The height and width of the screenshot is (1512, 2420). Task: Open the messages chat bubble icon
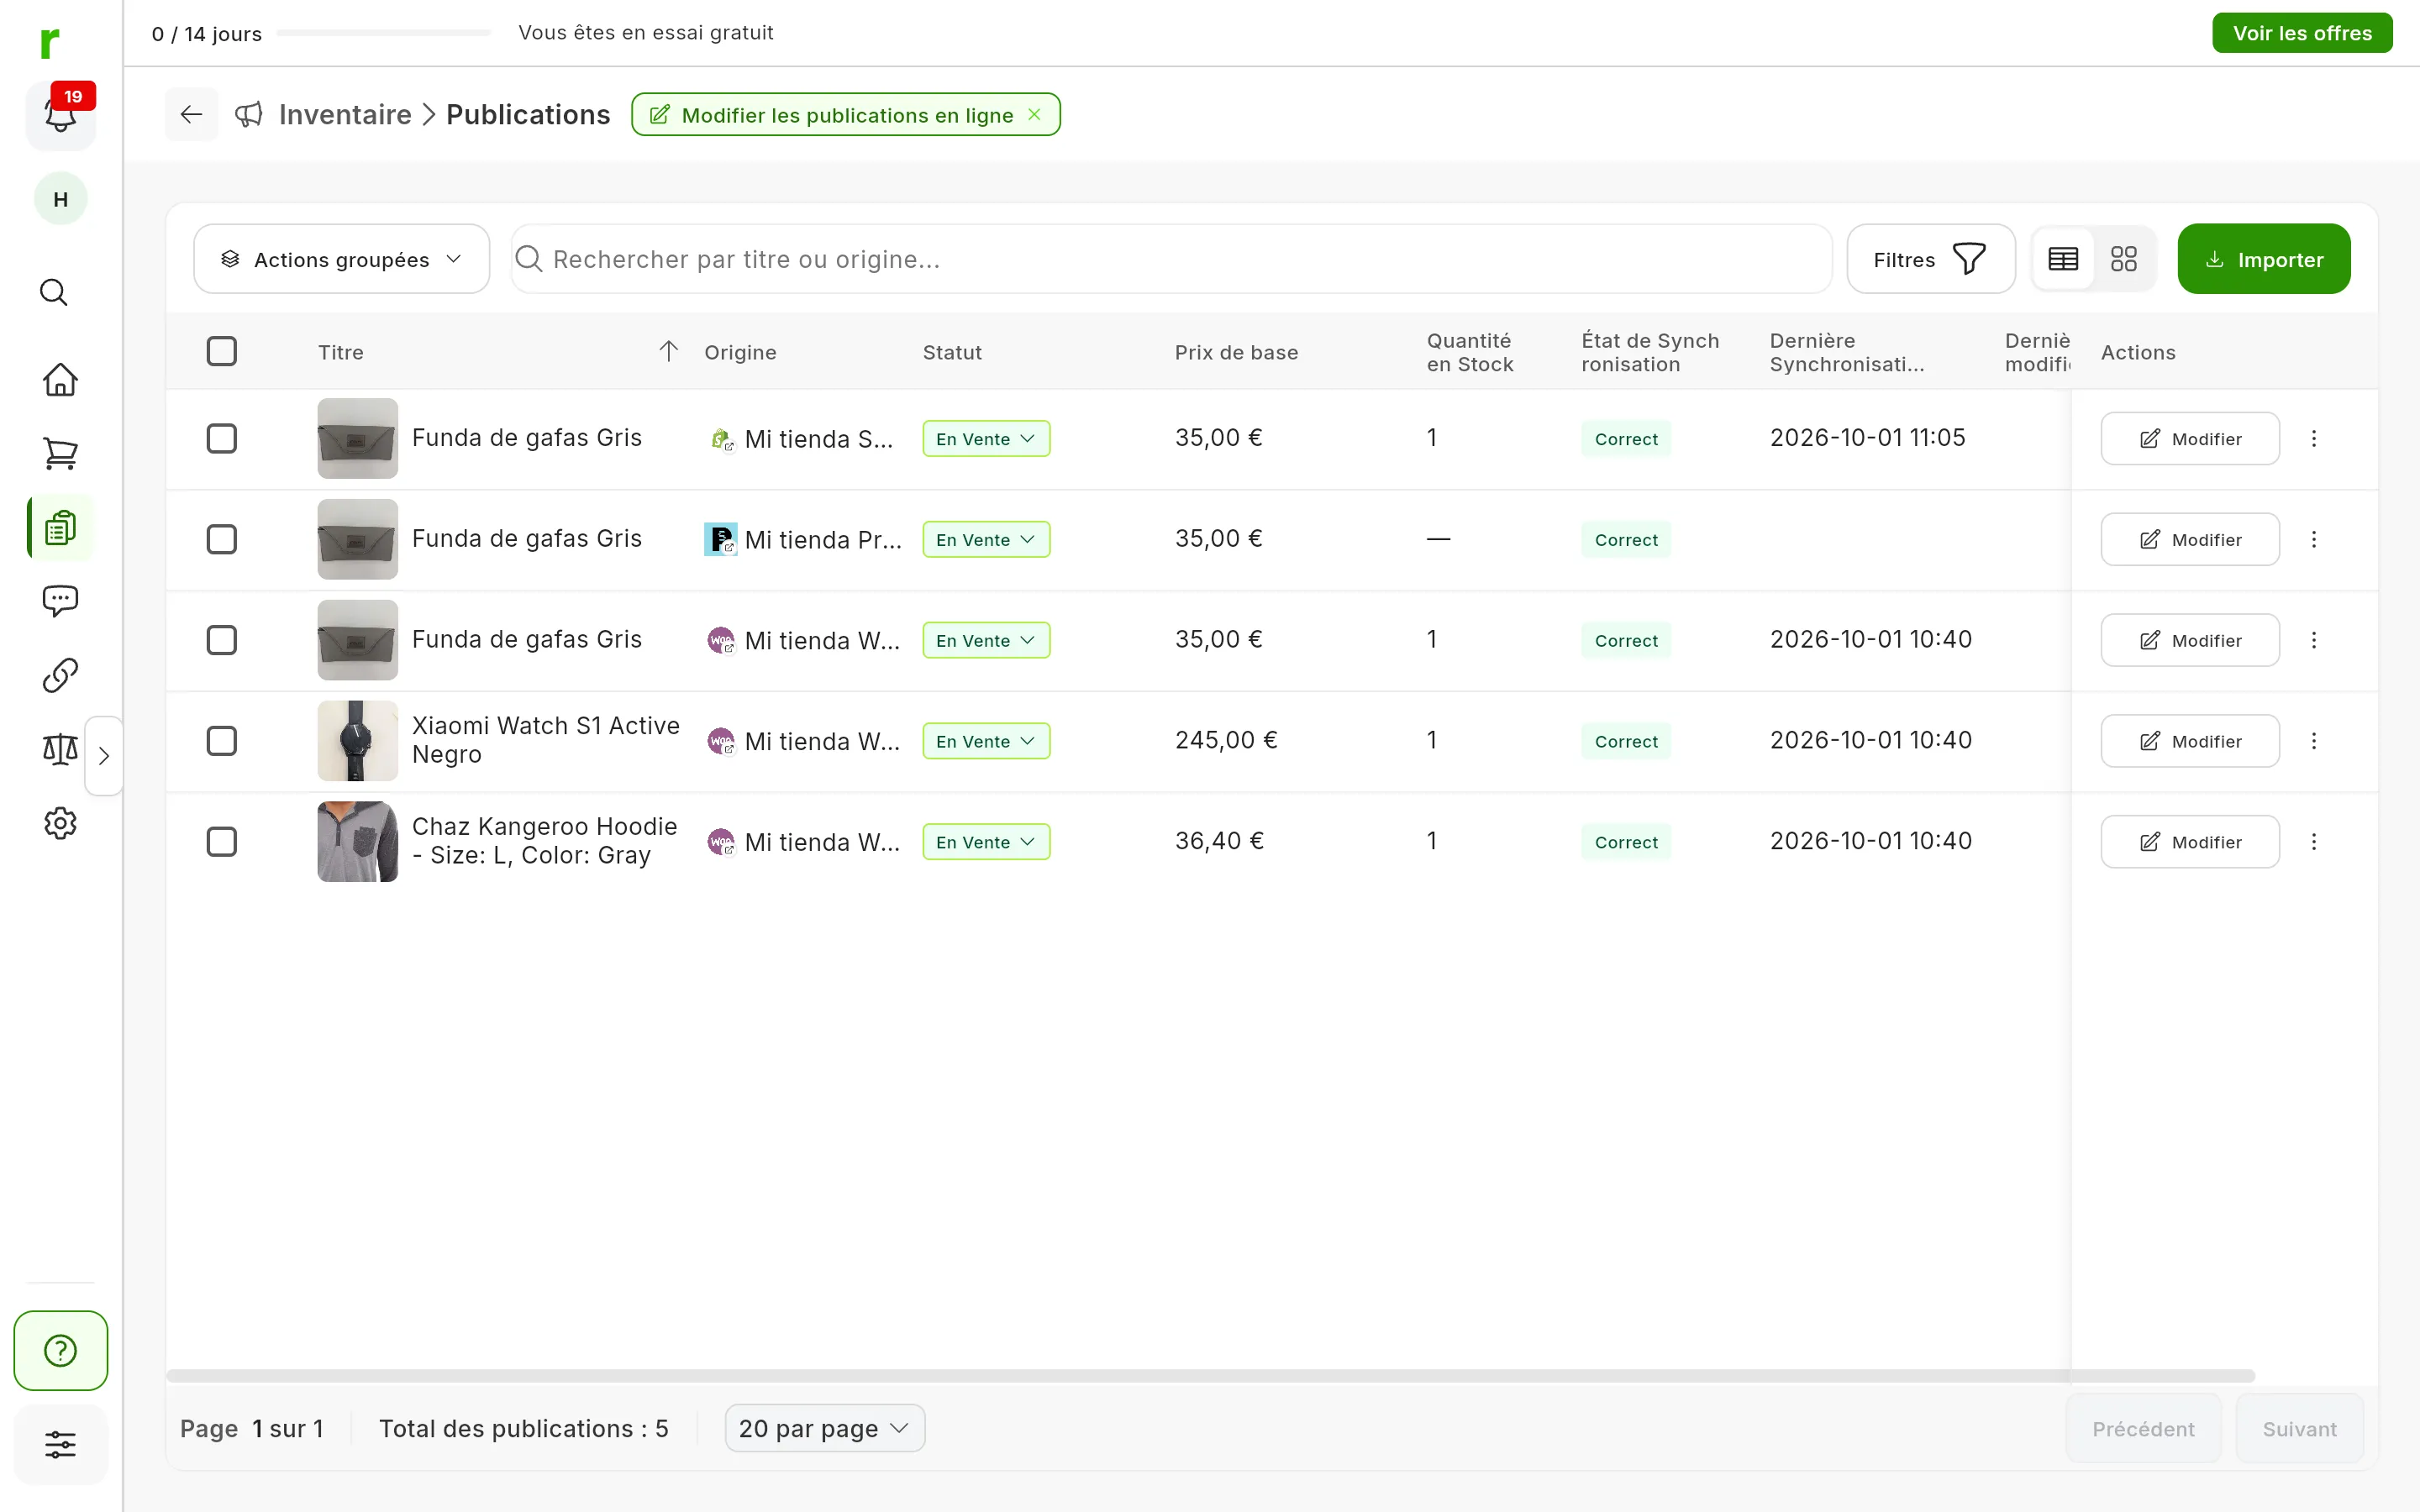[x=60, y=601]
